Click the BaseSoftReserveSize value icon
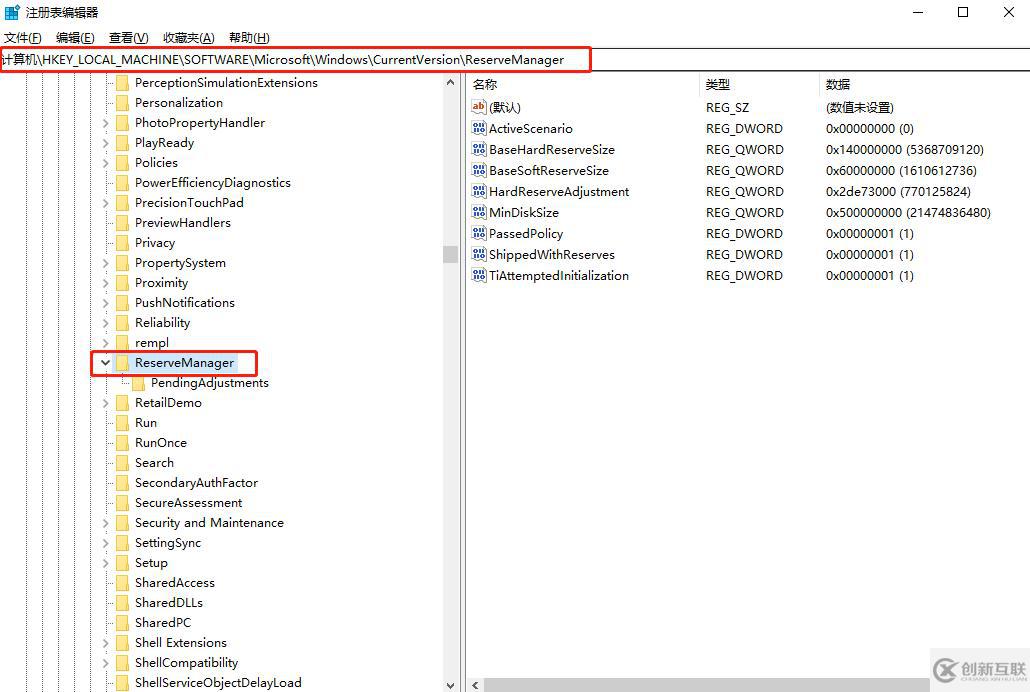 click(x=479, y=170)
